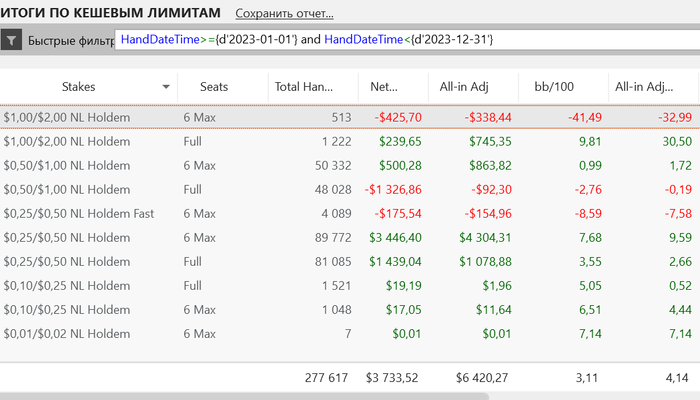
Task: Open the Stakes column sort arrow
Action: point(165,87)
